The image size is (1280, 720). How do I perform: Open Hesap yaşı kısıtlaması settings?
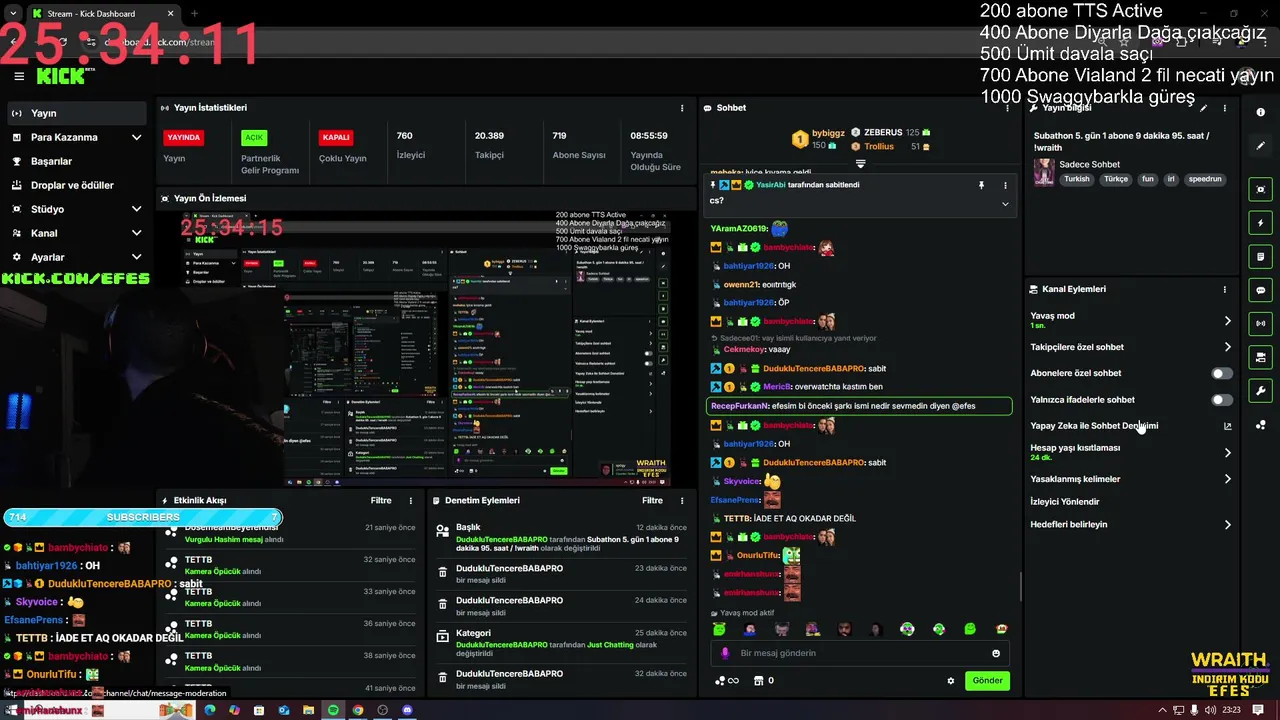pos(1131,452)
